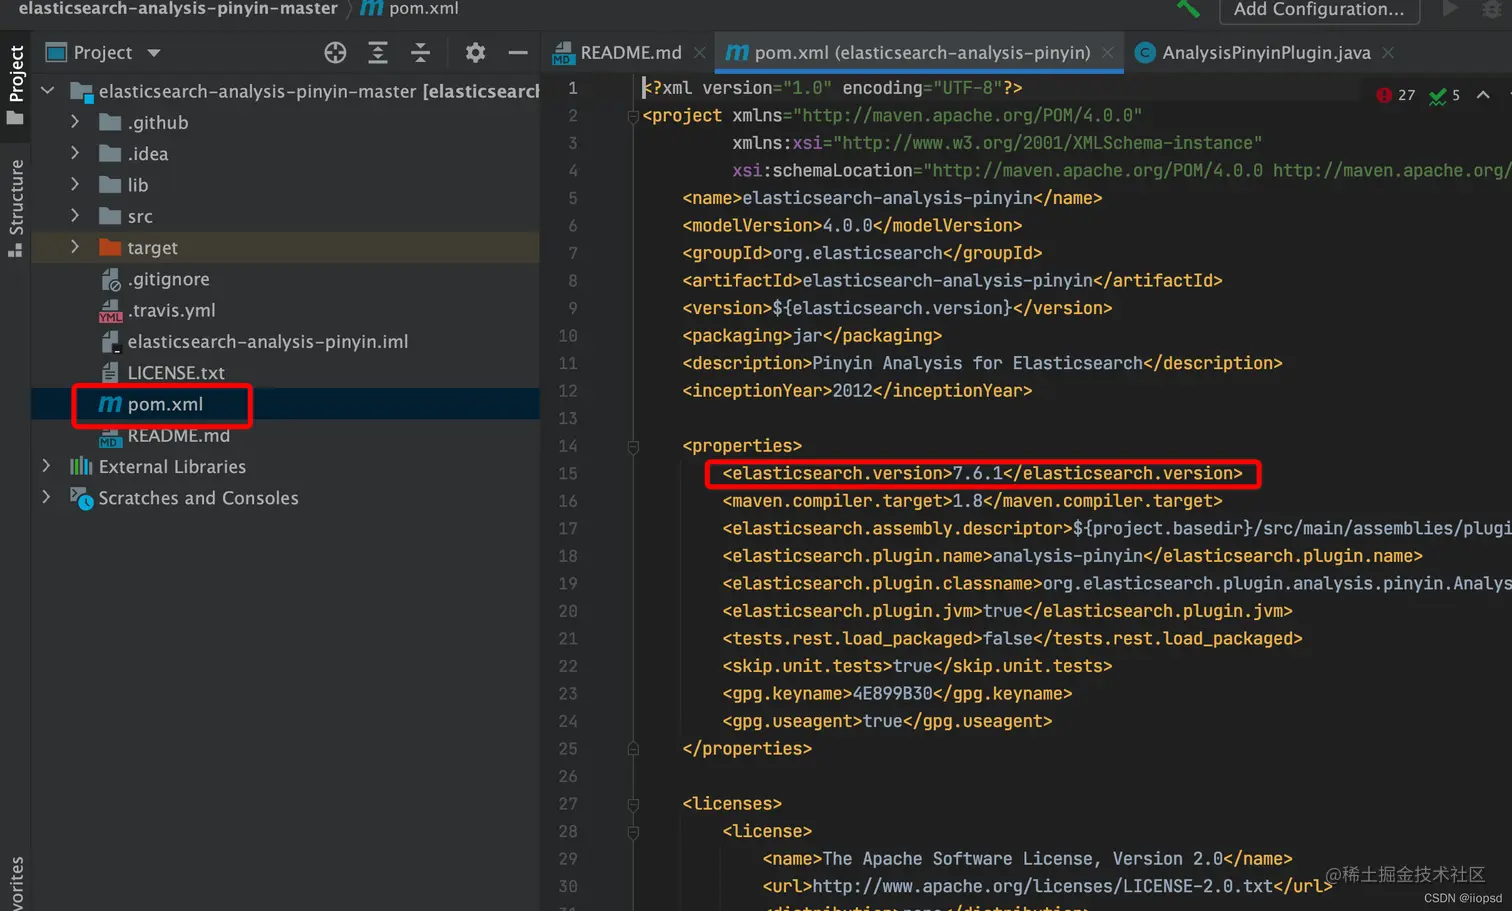Go to previous highlighted error arrow

(x=1483, y=95)
